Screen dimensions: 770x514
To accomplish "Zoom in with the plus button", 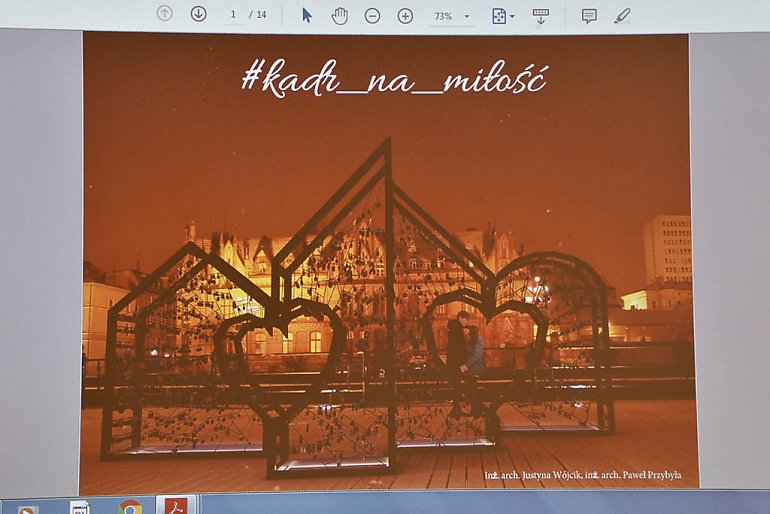I will pos(405,16).
